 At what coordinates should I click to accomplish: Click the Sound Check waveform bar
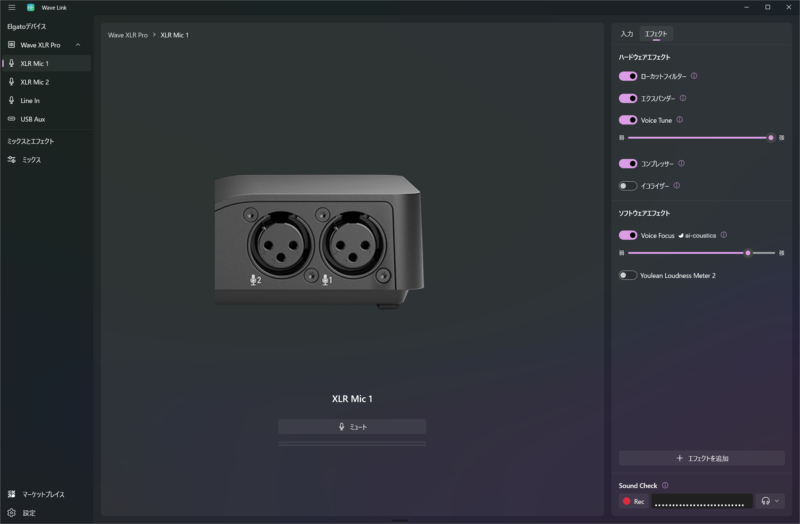click(702, 502)
